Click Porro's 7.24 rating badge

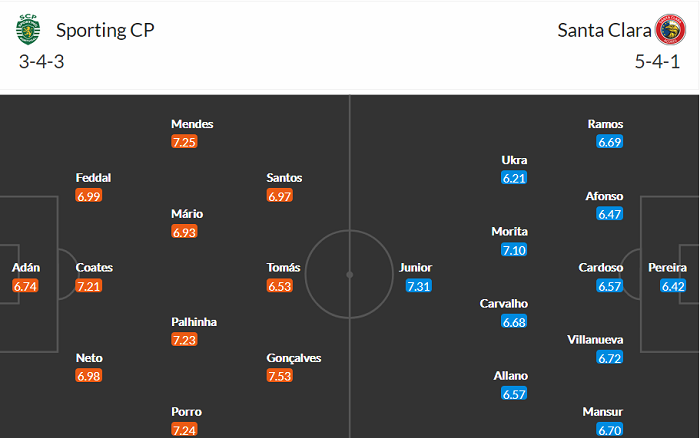point(185,430)
